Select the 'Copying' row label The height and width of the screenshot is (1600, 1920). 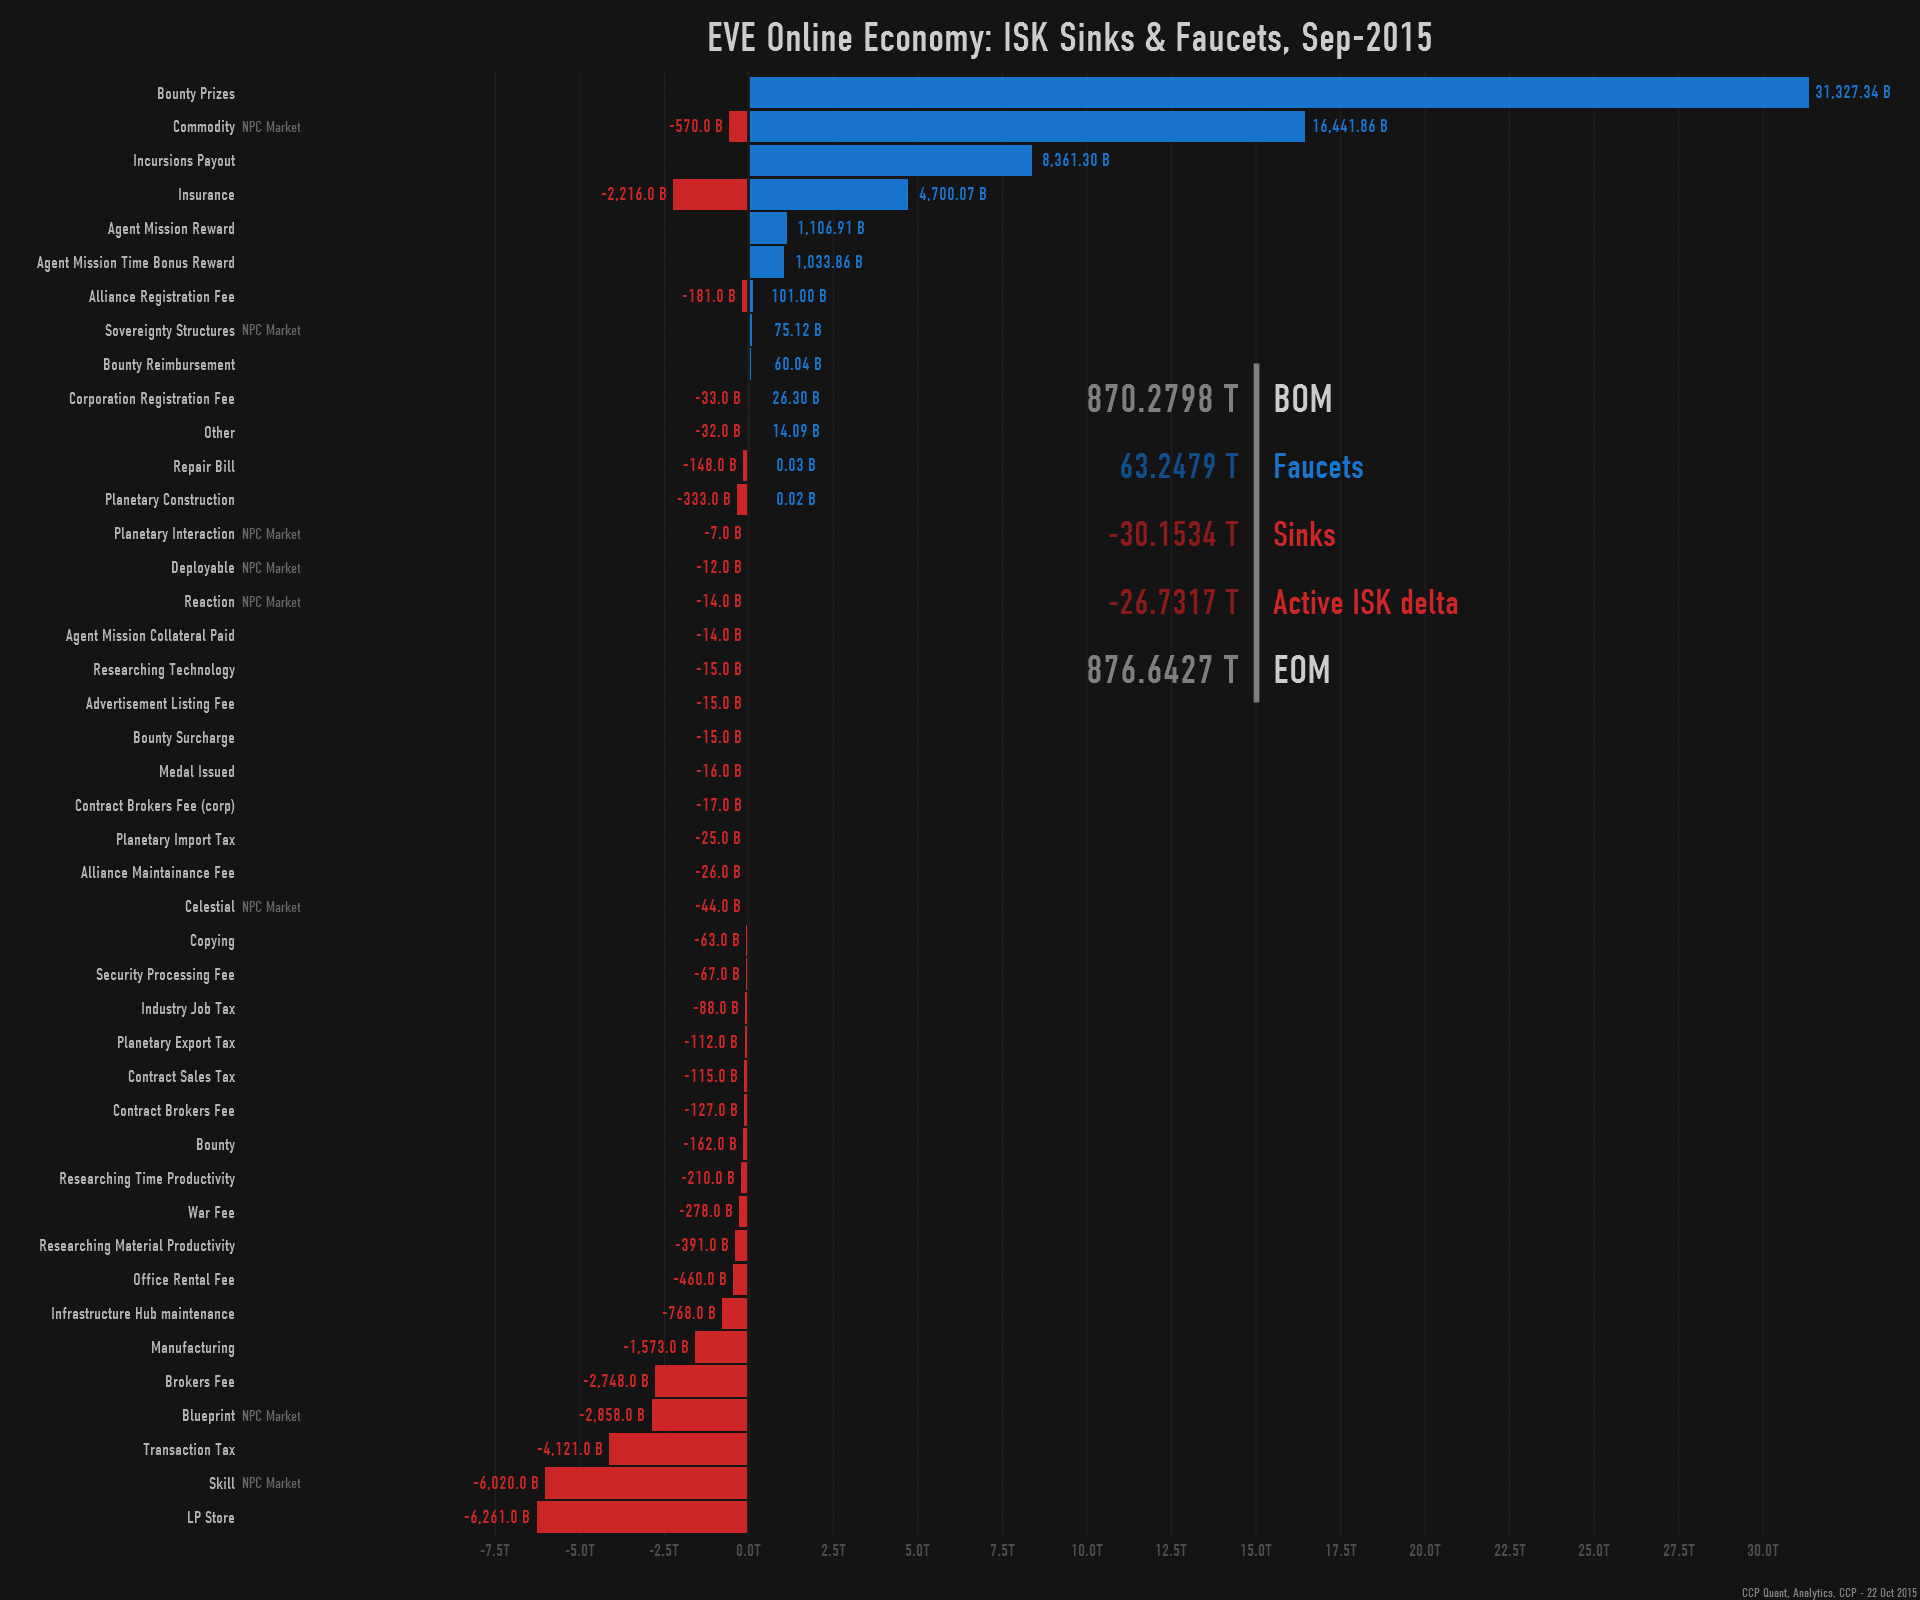point(212,941)
